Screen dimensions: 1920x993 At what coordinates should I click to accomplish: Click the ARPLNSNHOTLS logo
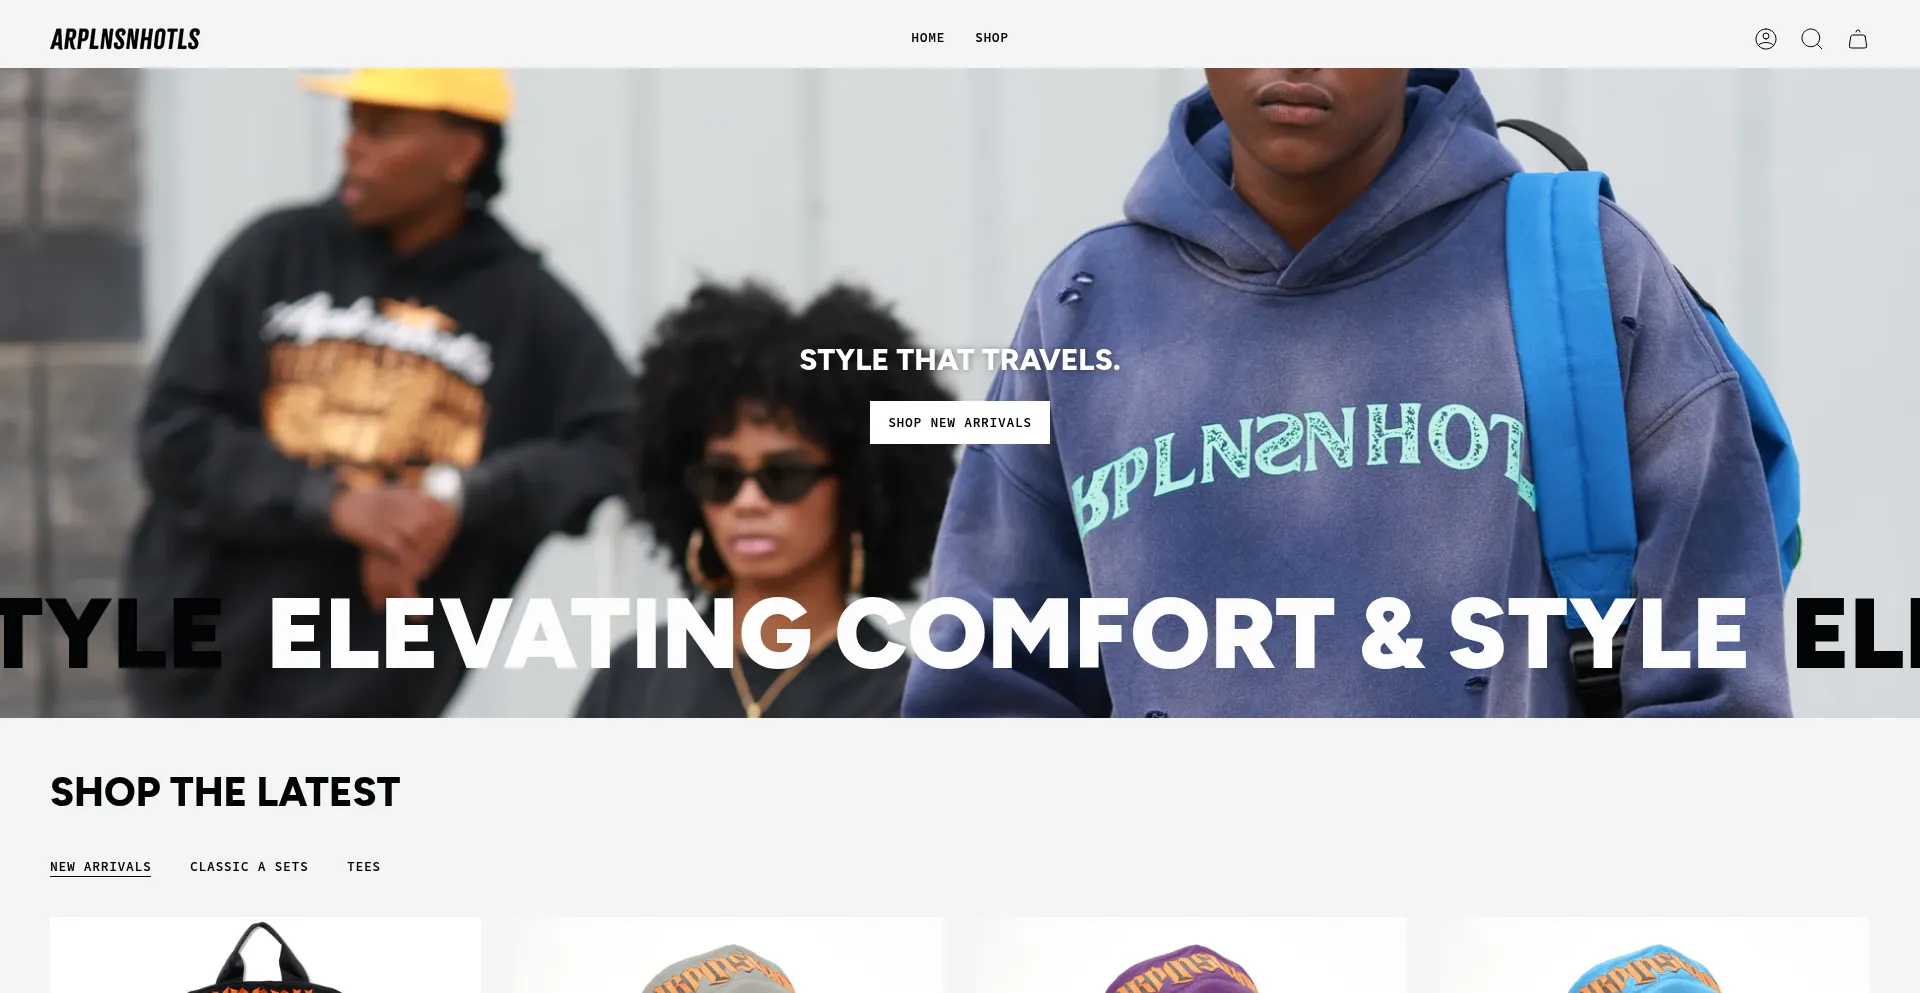(125, 39)
